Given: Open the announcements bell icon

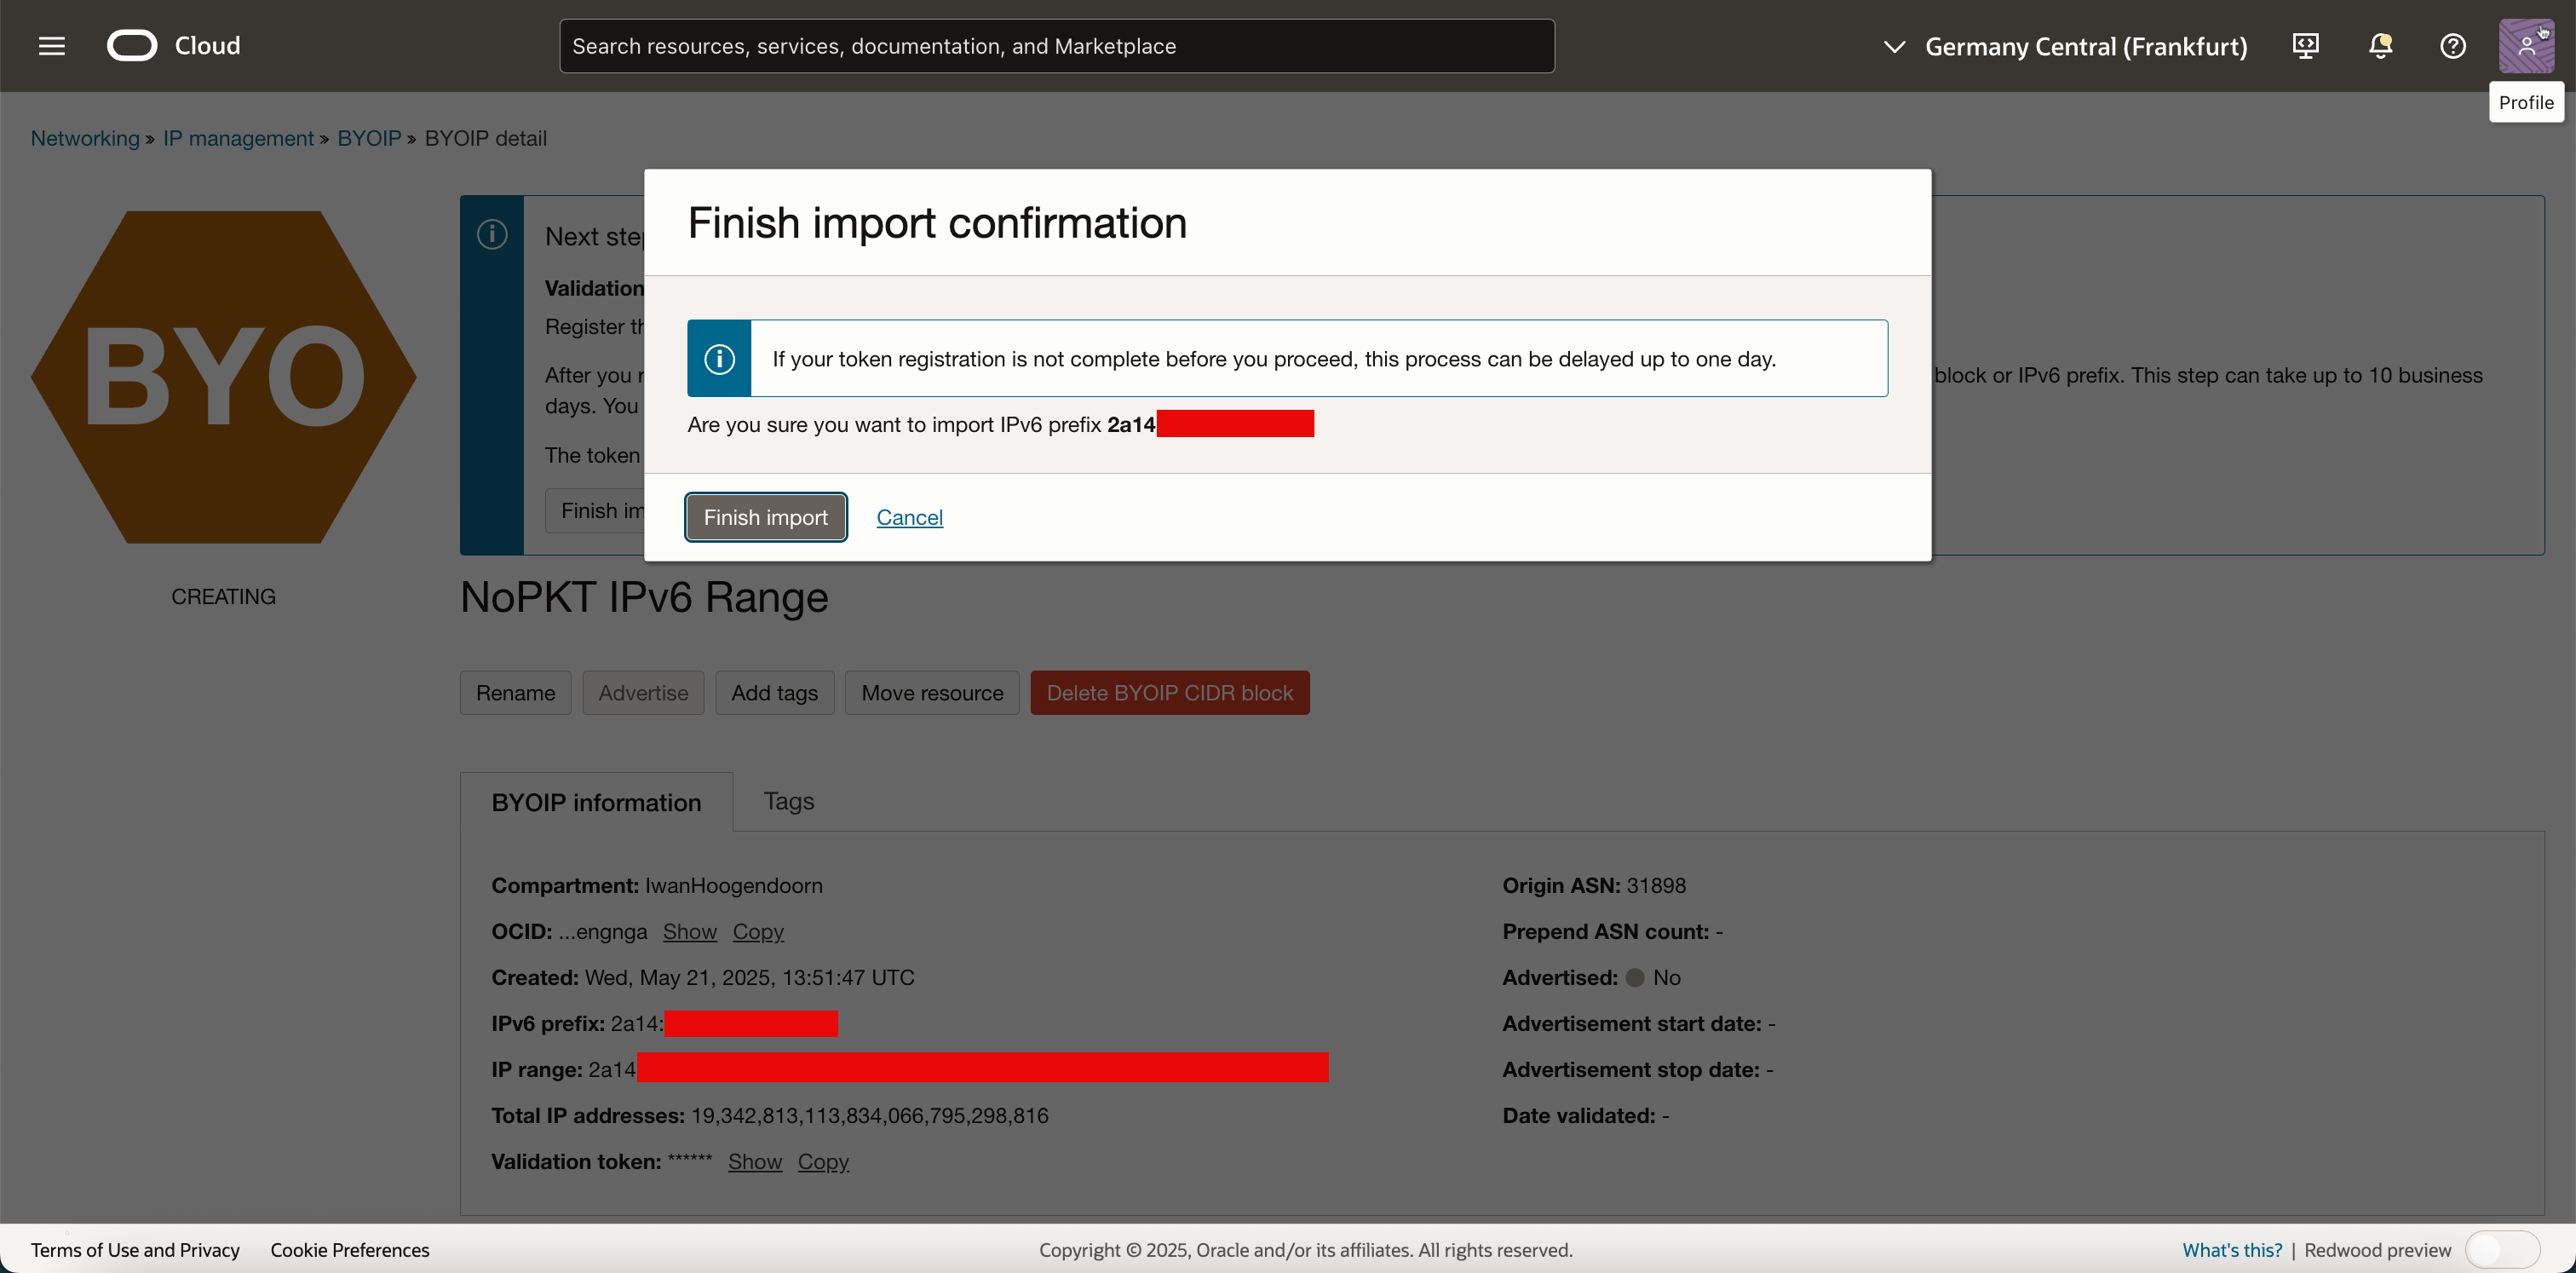Looking at the screenshot, I should point(2380,46).
